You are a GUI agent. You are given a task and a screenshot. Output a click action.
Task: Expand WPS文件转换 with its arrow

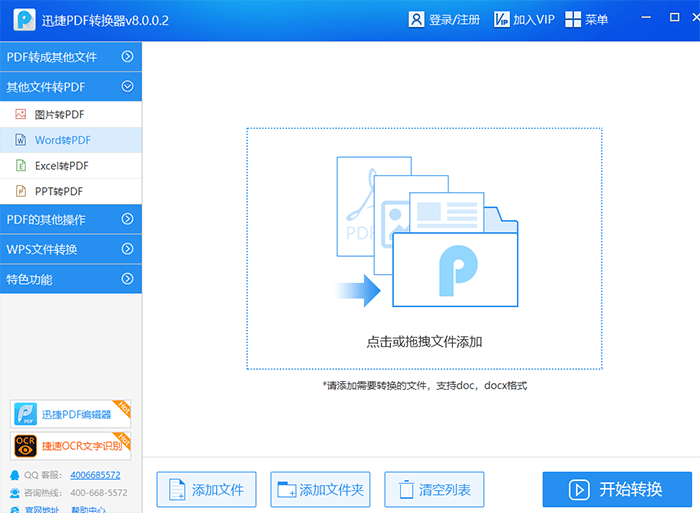pyautogui.click(x=127, y=249)
